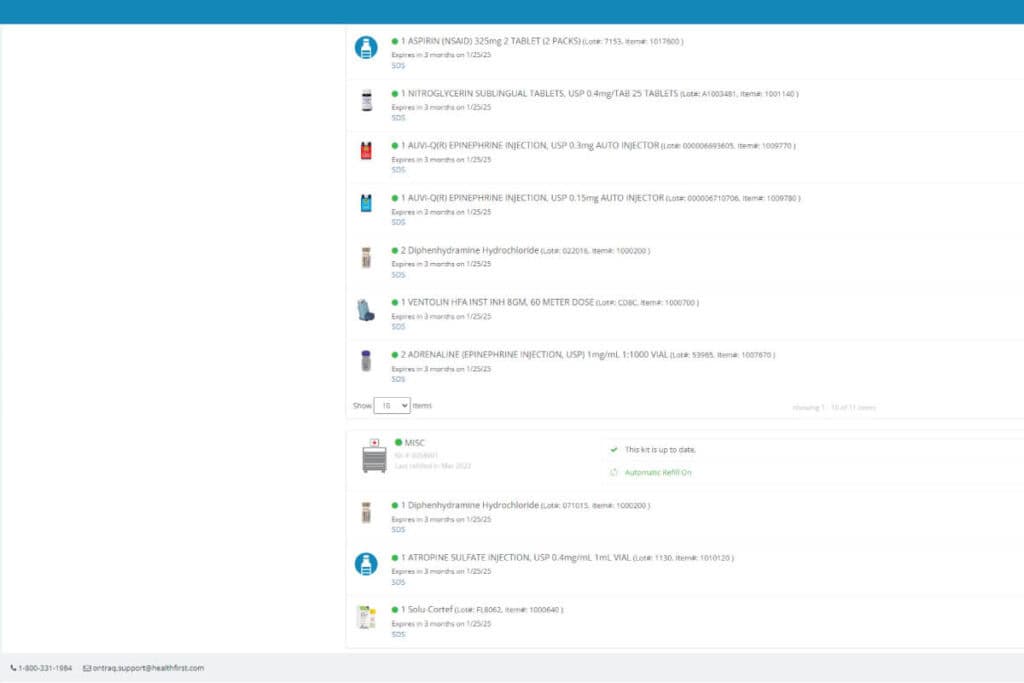Open the SDS link under Nitroglycerin
The width and height of the screenshot is (1024, 683).
[398, 118]
